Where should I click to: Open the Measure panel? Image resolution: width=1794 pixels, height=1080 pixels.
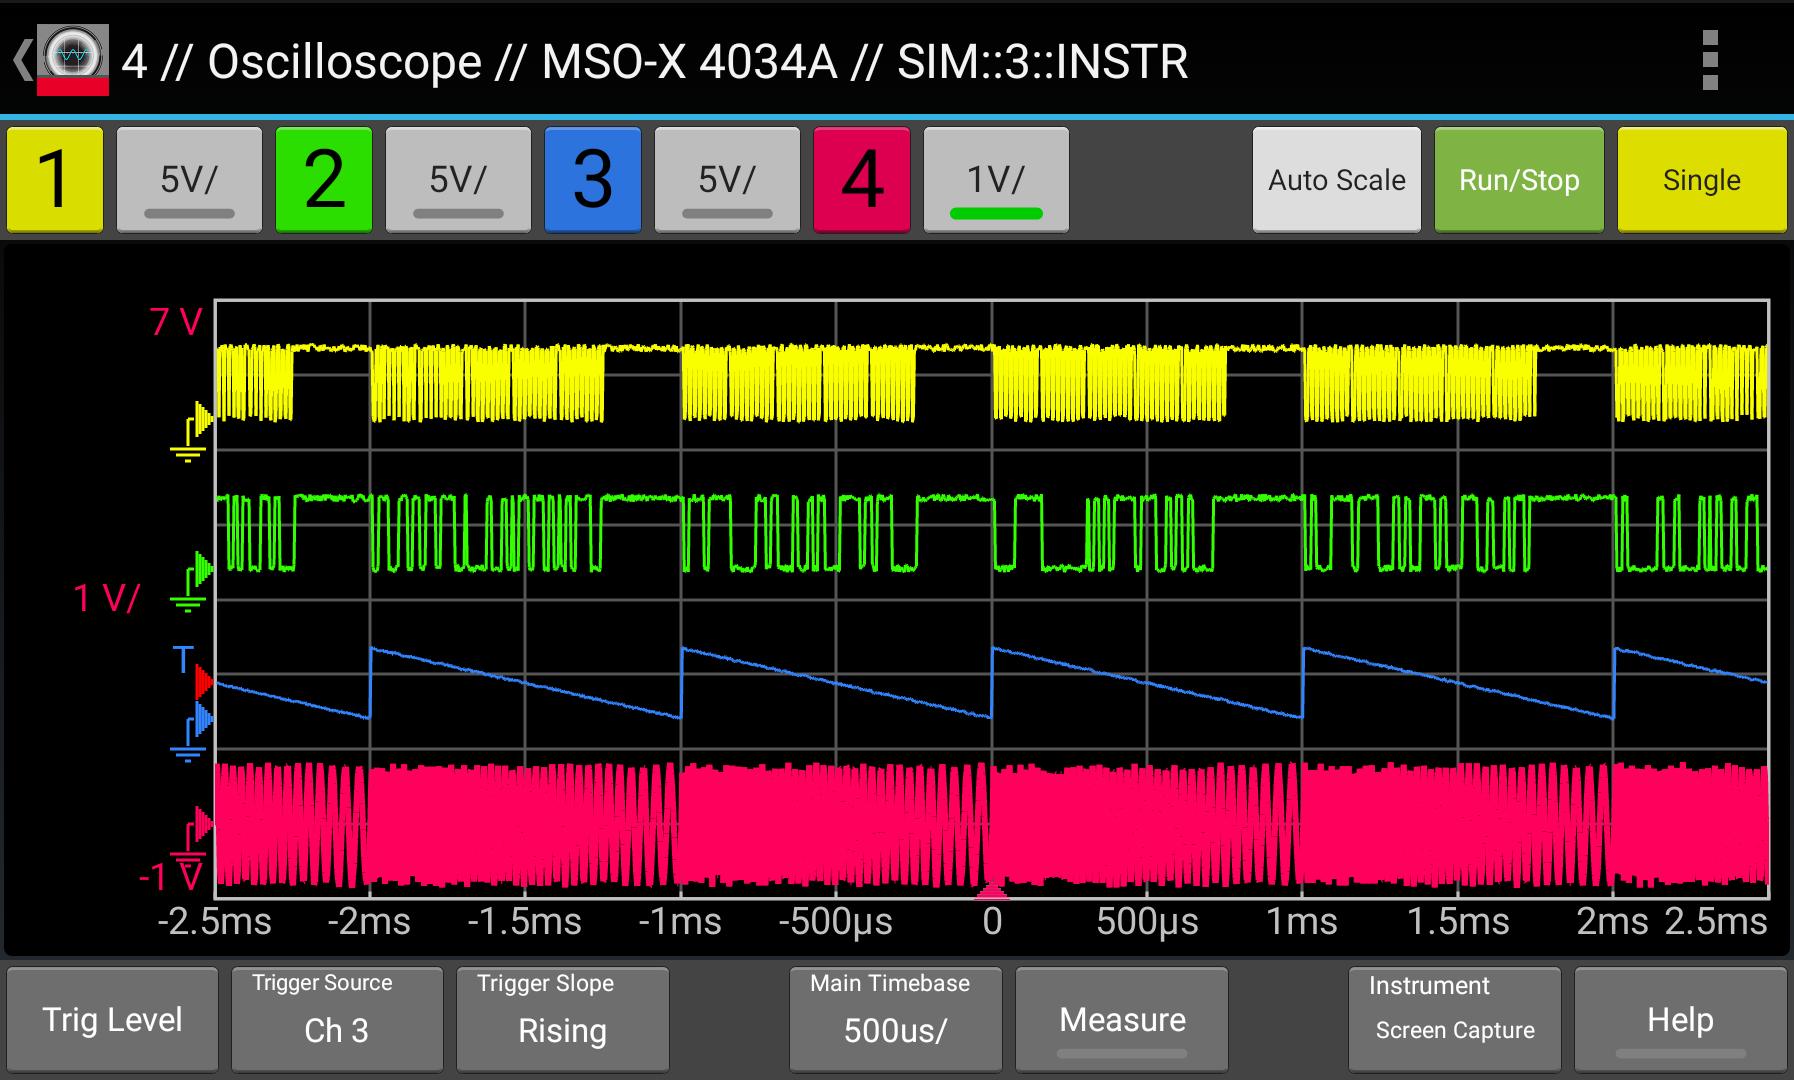(x=1120, y=1019)
